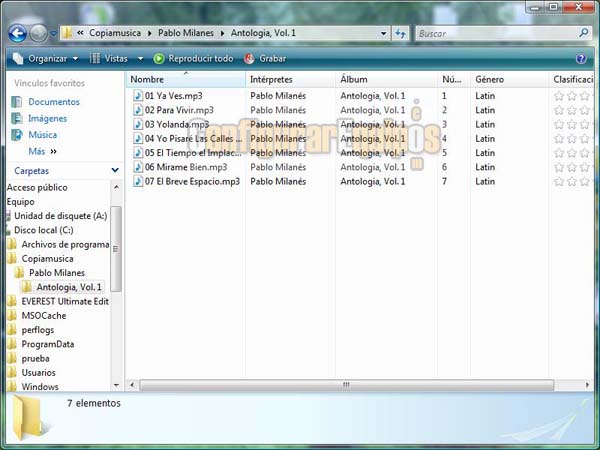The height and width of the screenshot is (450, 600).
Task: Sort by the Género column header
Action: tap(509, 80)
